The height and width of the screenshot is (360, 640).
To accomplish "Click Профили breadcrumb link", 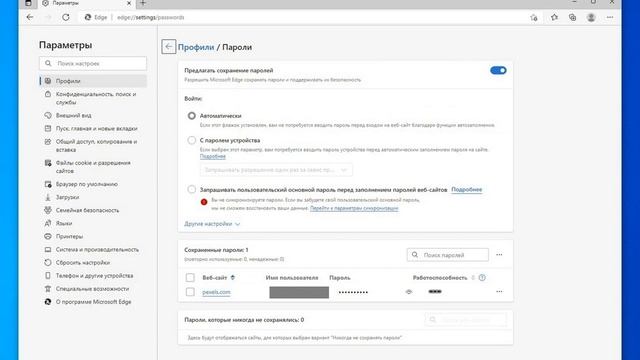I will (196, 47).
